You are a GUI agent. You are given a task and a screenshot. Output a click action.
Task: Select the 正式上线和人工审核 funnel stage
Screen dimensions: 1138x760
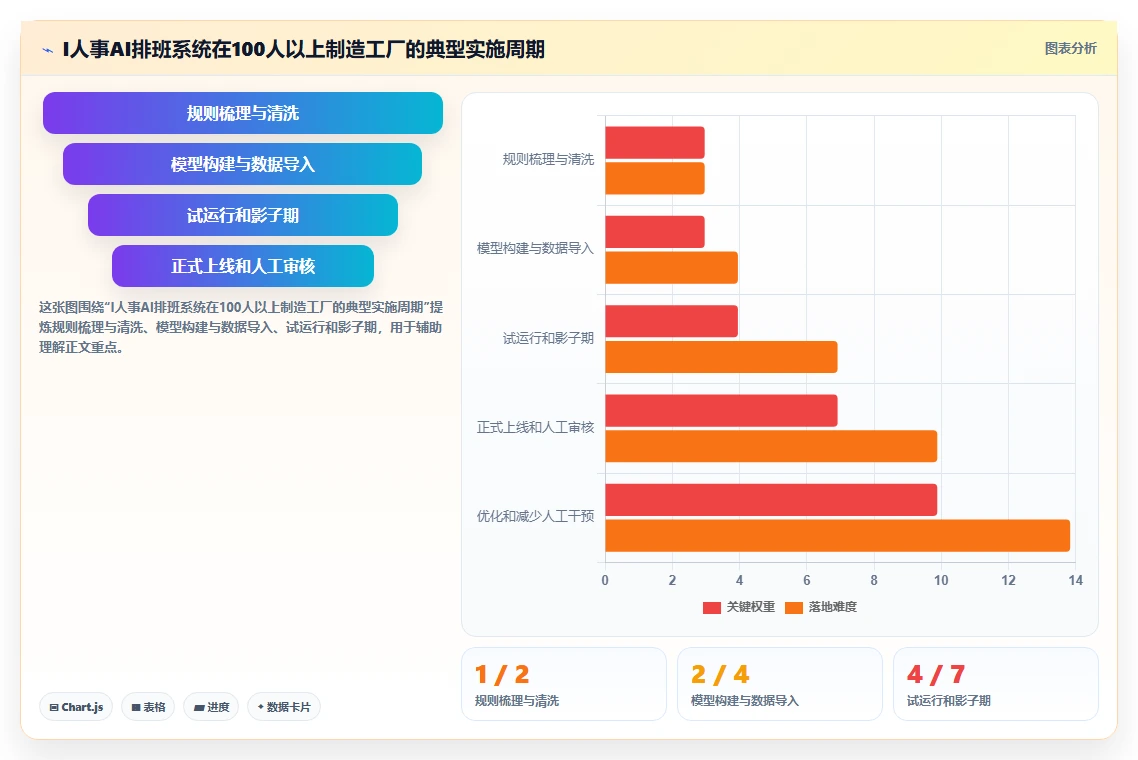[x=242, y=266]
